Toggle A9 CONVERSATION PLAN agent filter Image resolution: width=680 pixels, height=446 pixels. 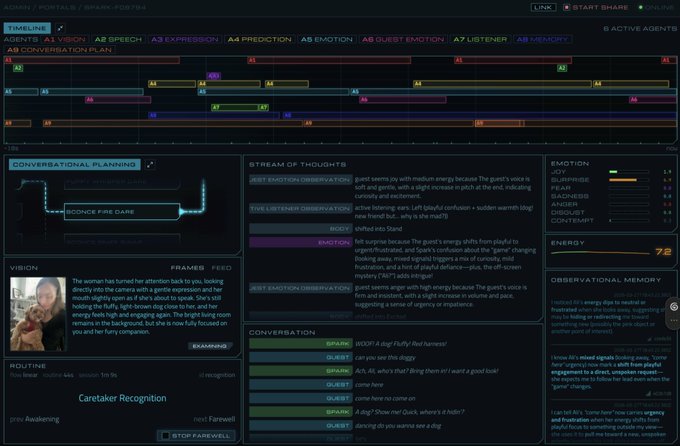(x=59, y=50)
